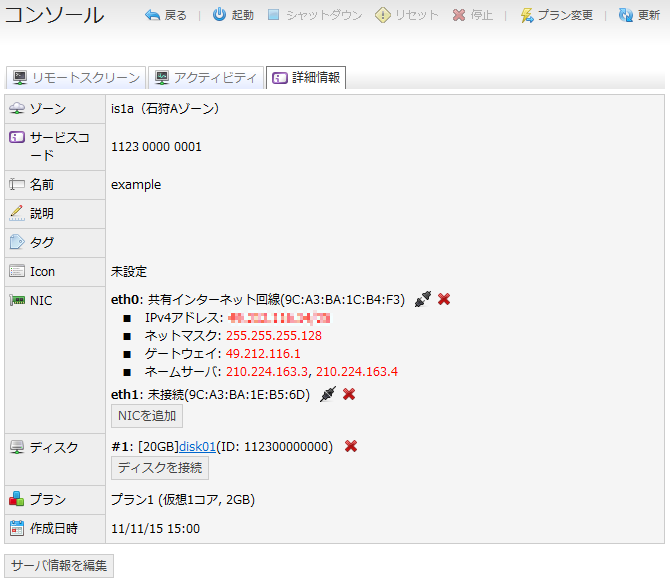Click the eth0 connect plug icon
This screenshot has width=670, height=585.
422,299
